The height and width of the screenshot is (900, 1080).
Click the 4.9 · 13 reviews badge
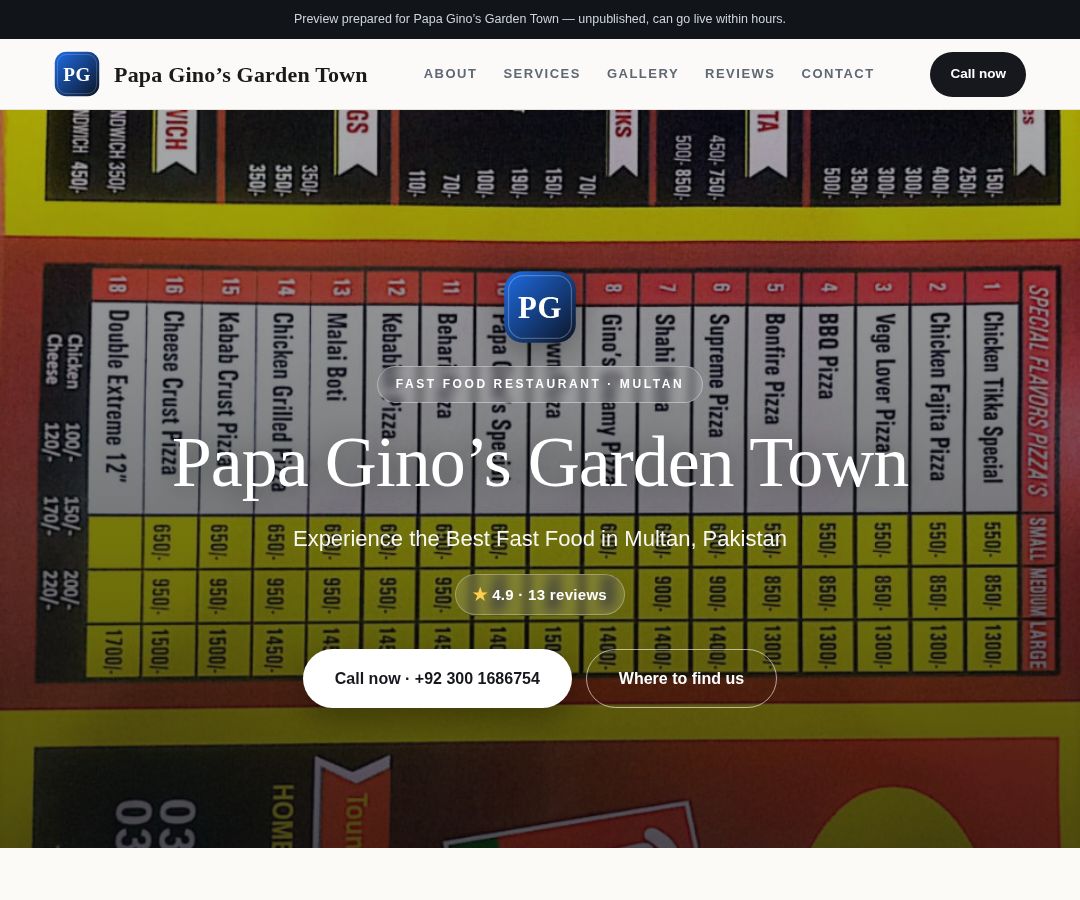click(540, 594)
